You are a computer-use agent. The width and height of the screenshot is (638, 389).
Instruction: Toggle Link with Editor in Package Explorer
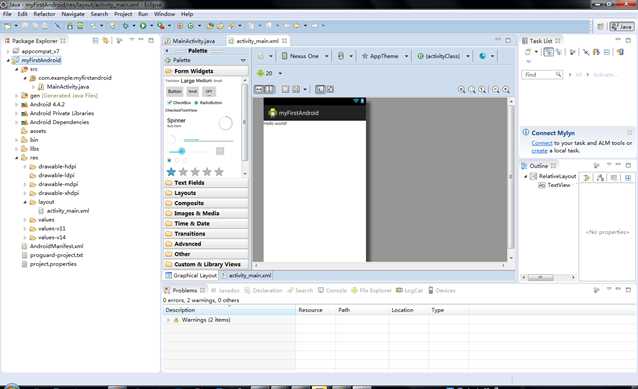click(106, 41)
